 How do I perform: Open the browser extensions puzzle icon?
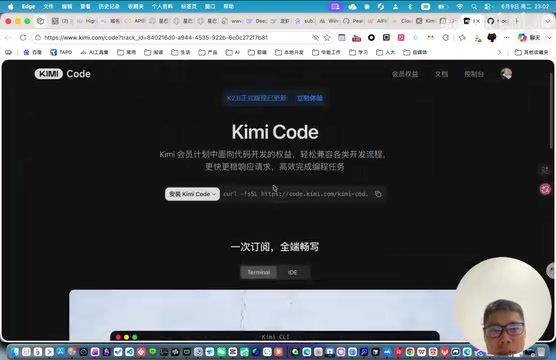[x=446, y=38]
